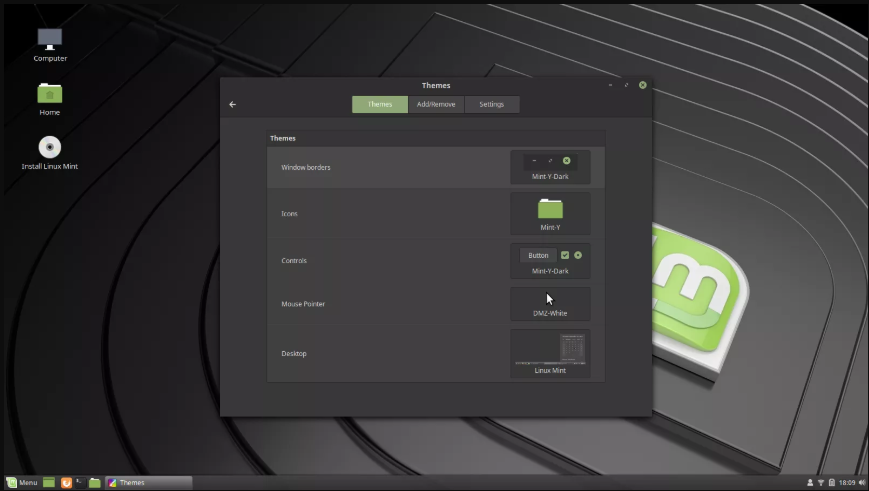Click the 'Controls' row label
Screen dimensions: 869x491
tap(294, 260)
